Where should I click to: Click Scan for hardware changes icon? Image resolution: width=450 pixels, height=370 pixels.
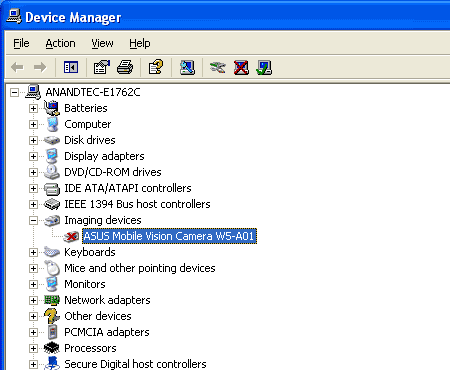click(187, 67)
